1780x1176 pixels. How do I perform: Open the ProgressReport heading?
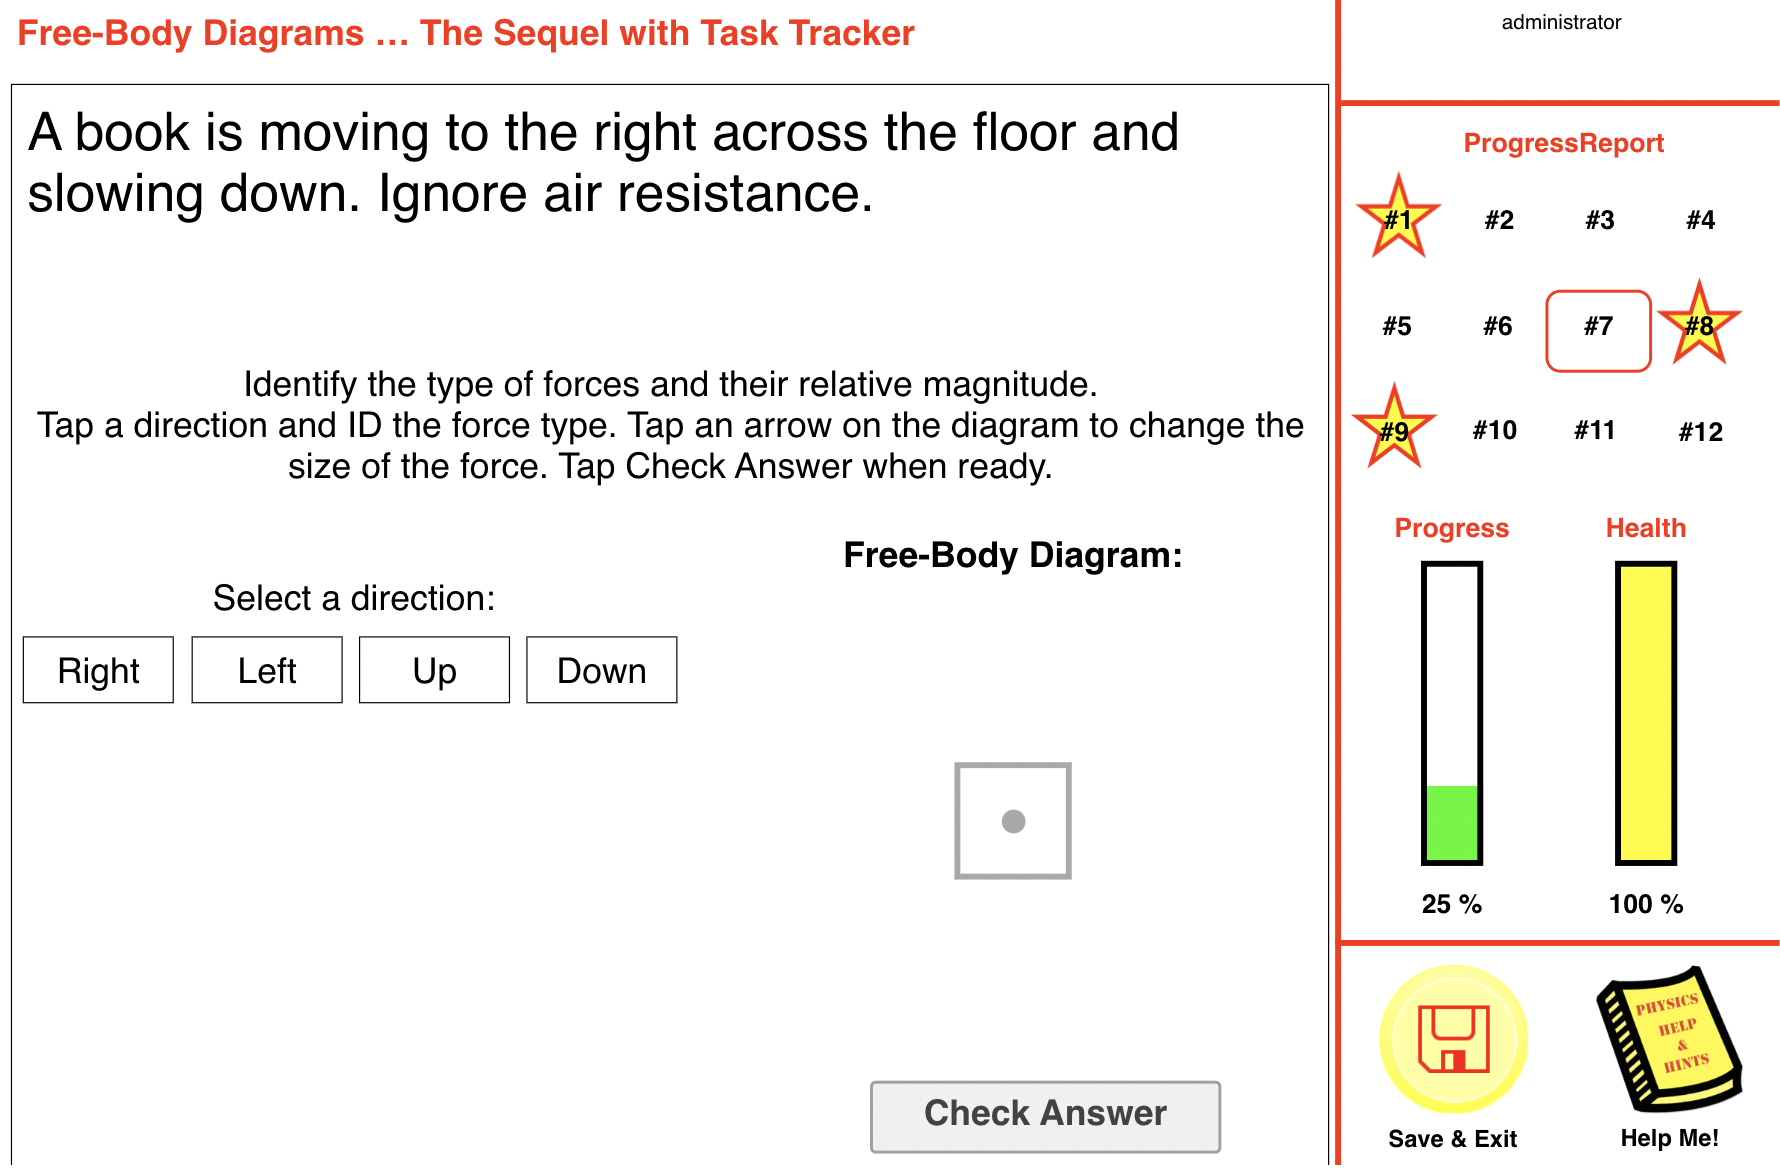(x=1563, y=142)
